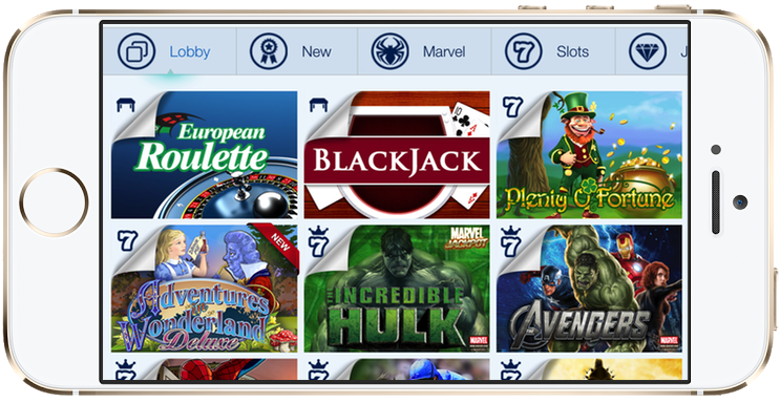The width and height of the screenshot is (780, 403).
Task: Click table icon above BlackJack tile
Action: tap(318, 105)
